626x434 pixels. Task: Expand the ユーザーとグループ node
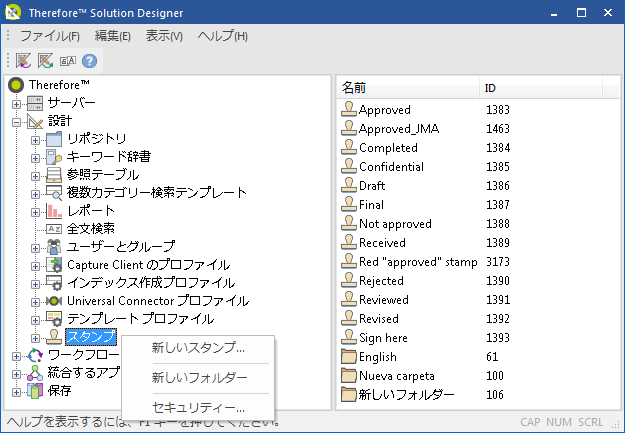coord(36,248)
